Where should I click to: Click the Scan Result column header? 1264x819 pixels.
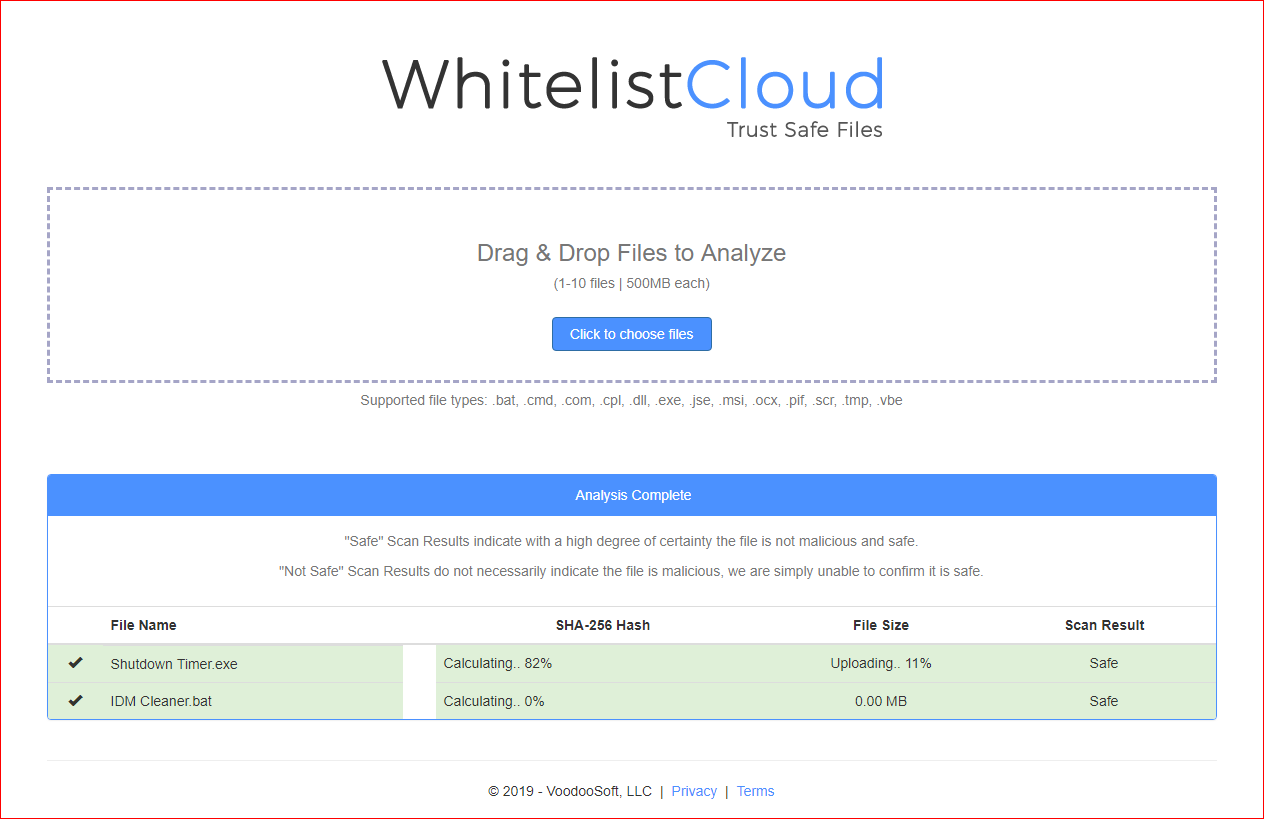tap(1105, 625)
